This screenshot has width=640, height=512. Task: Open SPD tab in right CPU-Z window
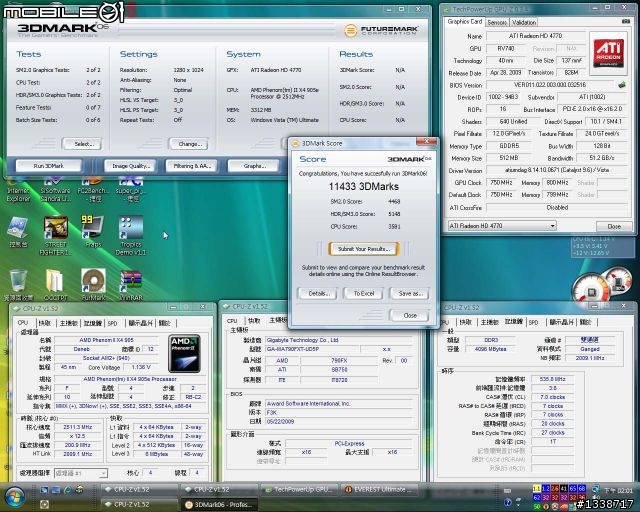(533, 322)
